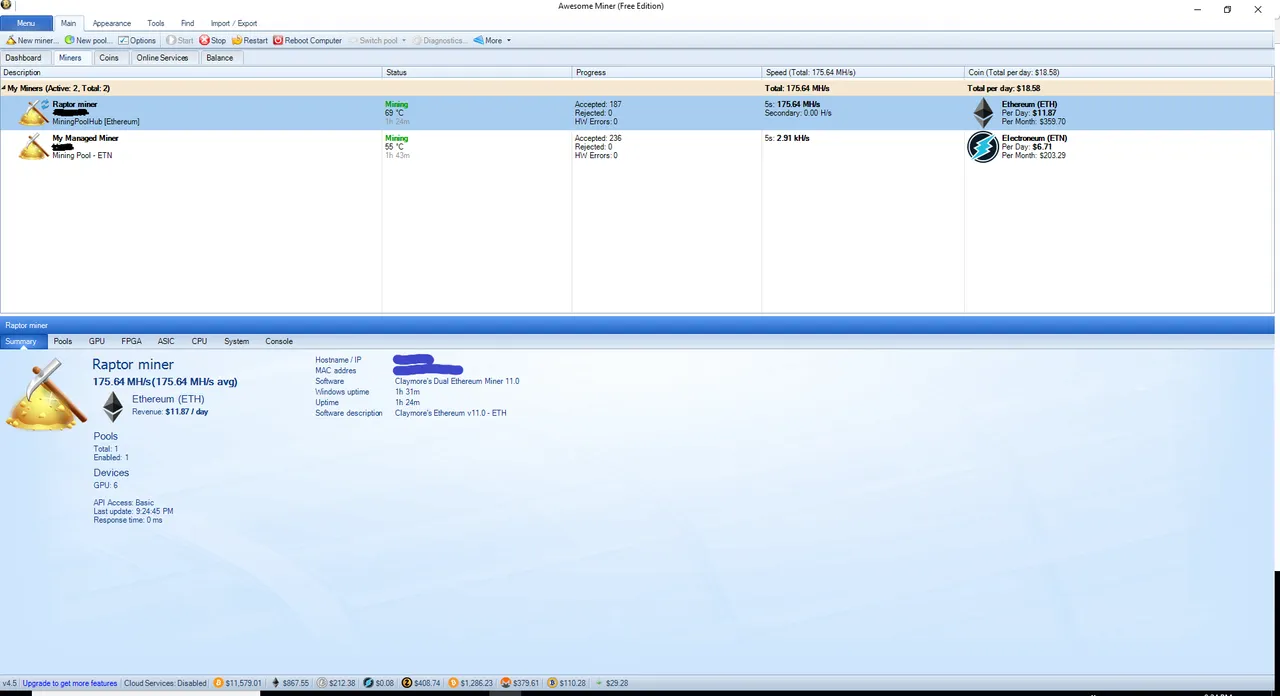1280x696 pixels.
Task: Sort by the Status column header
Action: click(x=478, y=73)
